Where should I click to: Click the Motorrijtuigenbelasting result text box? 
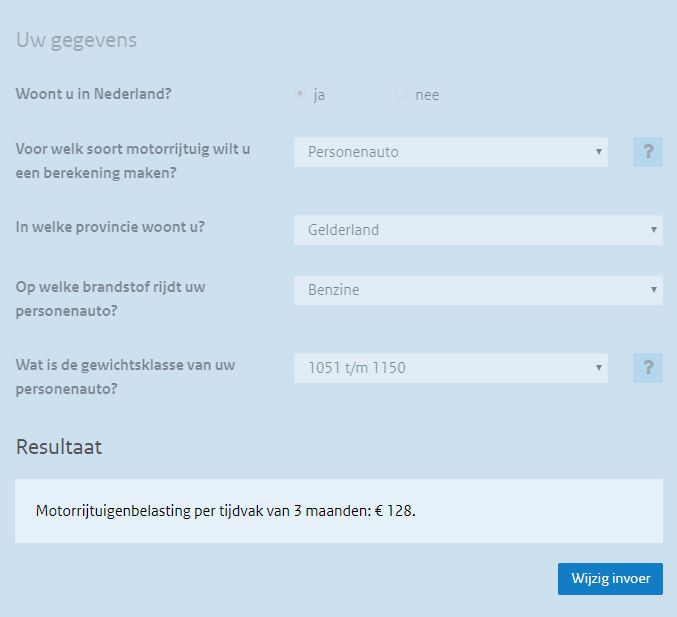[338, 511]
